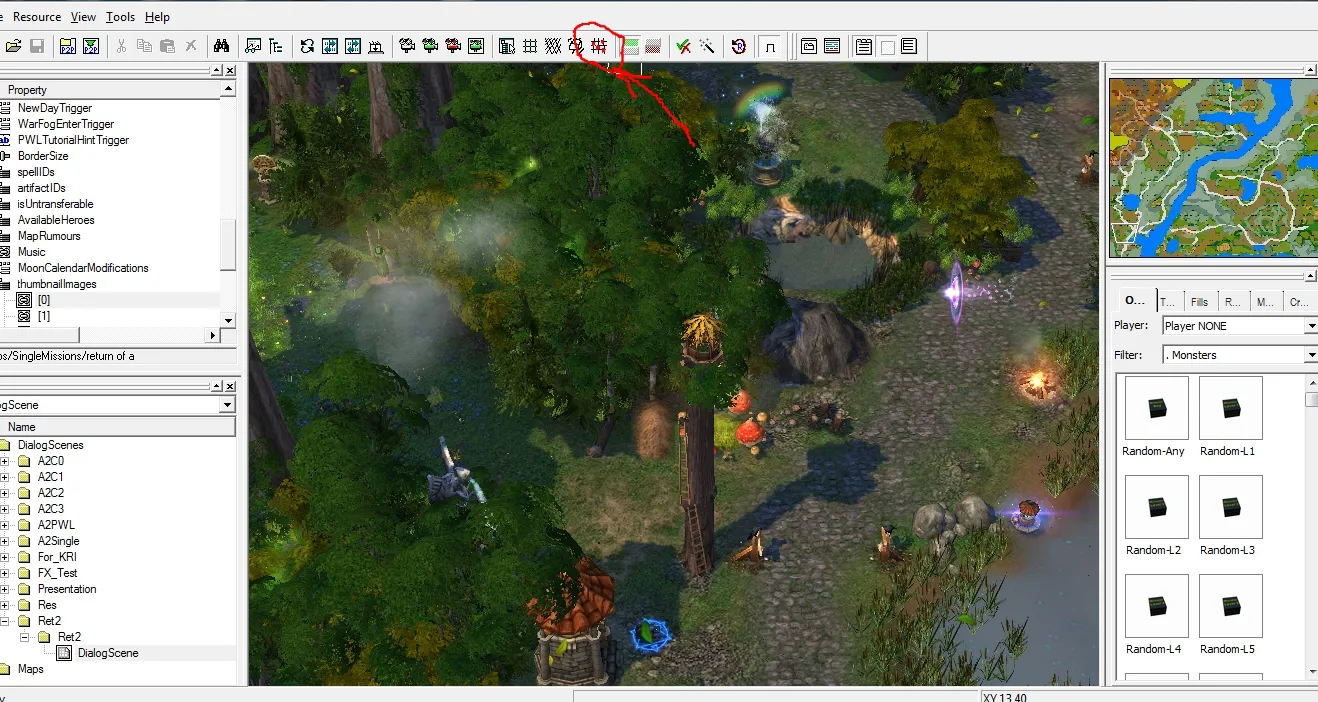The image size is (1318, 702).
Task: Select the Random-L1 monster thumbnail
Action: 1230,408
